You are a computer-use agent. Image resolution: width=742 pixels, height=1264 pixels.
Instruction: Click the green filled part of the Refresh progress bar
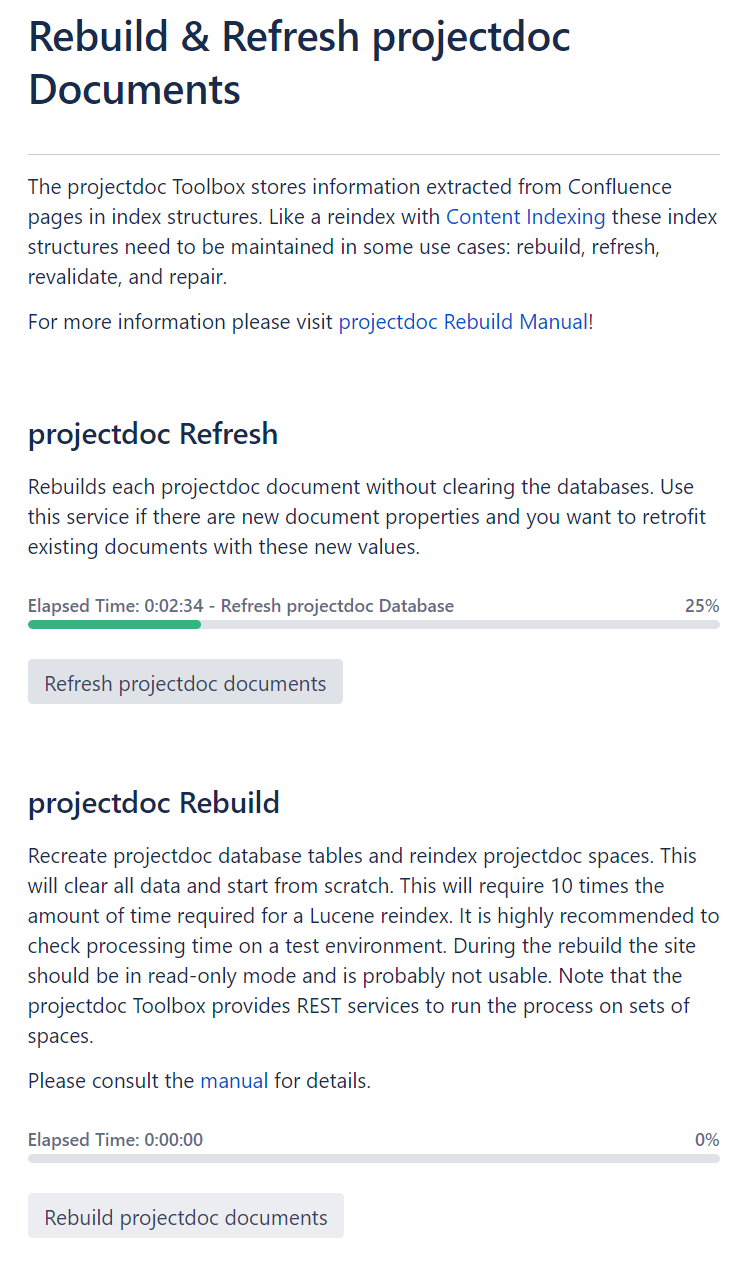pos(114,625)
